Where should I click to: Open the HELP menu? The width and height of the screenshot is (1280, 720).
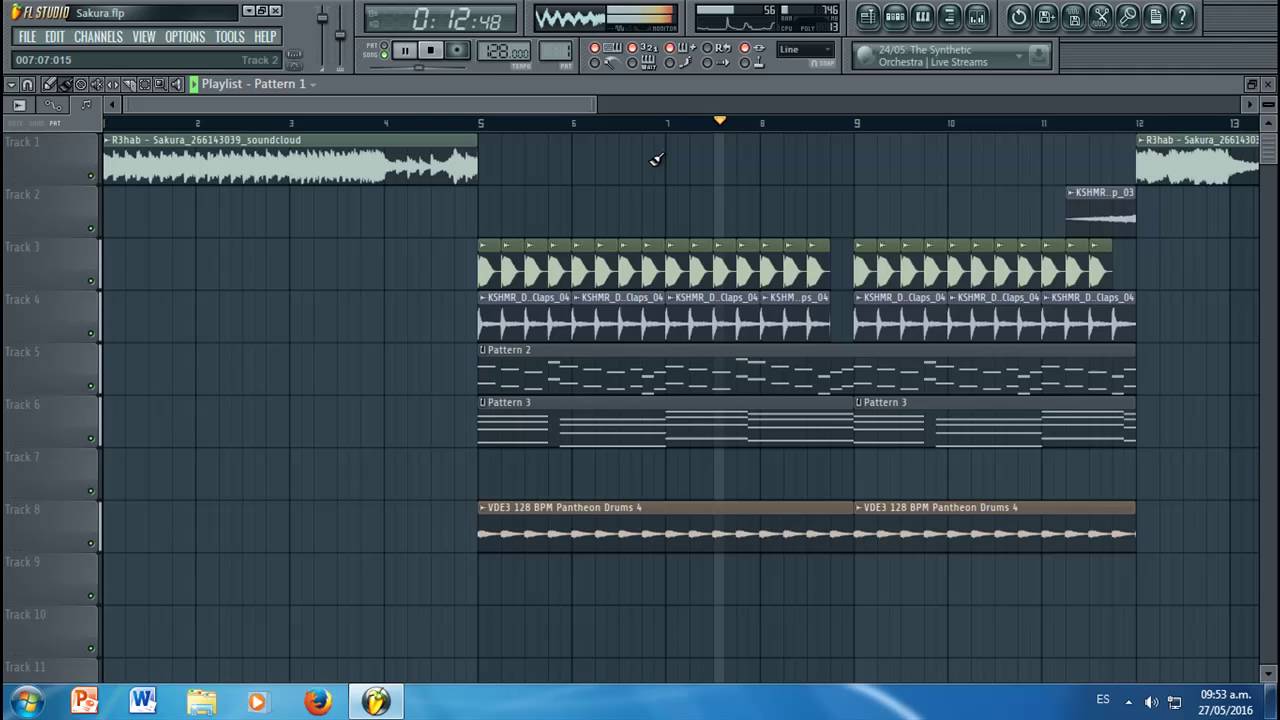point(265,36)
